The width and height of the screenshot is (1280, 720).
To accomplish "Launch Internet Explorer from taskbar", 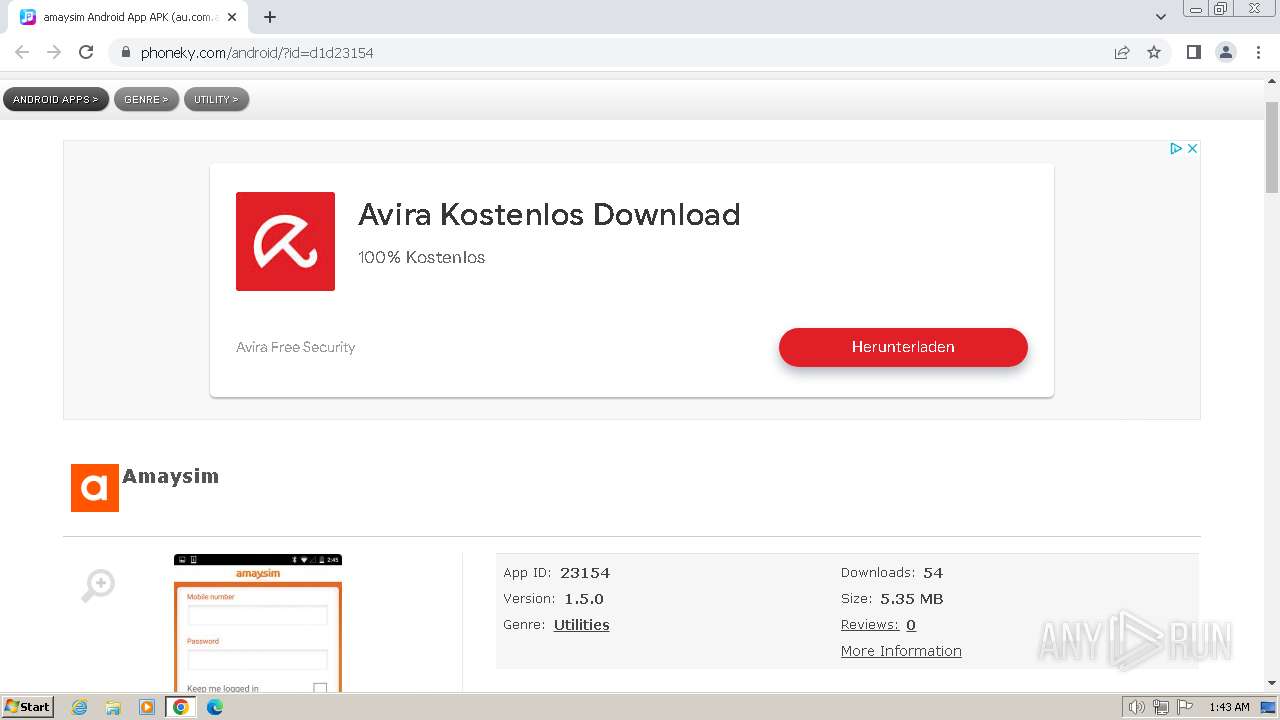I will click(x=80, y=707).
